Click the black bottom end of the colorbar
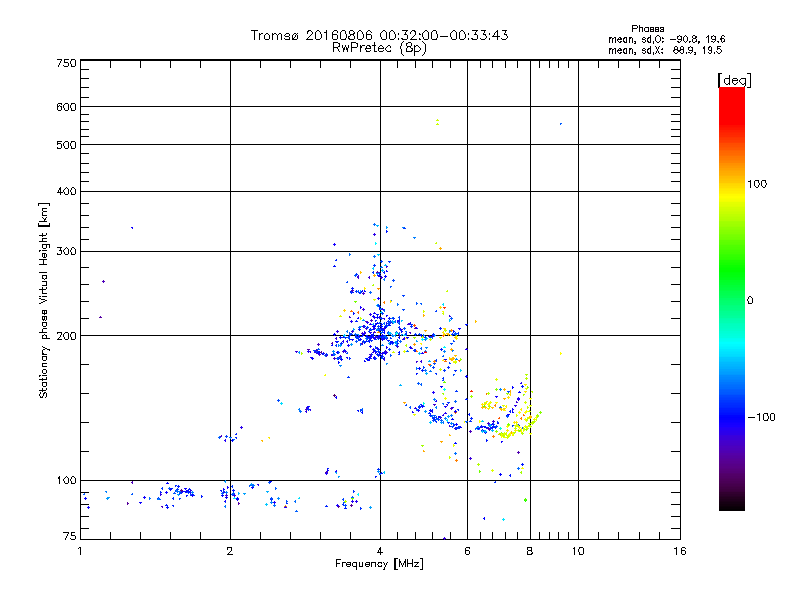The width and height of the screenshot is (800, 600). 732,503
